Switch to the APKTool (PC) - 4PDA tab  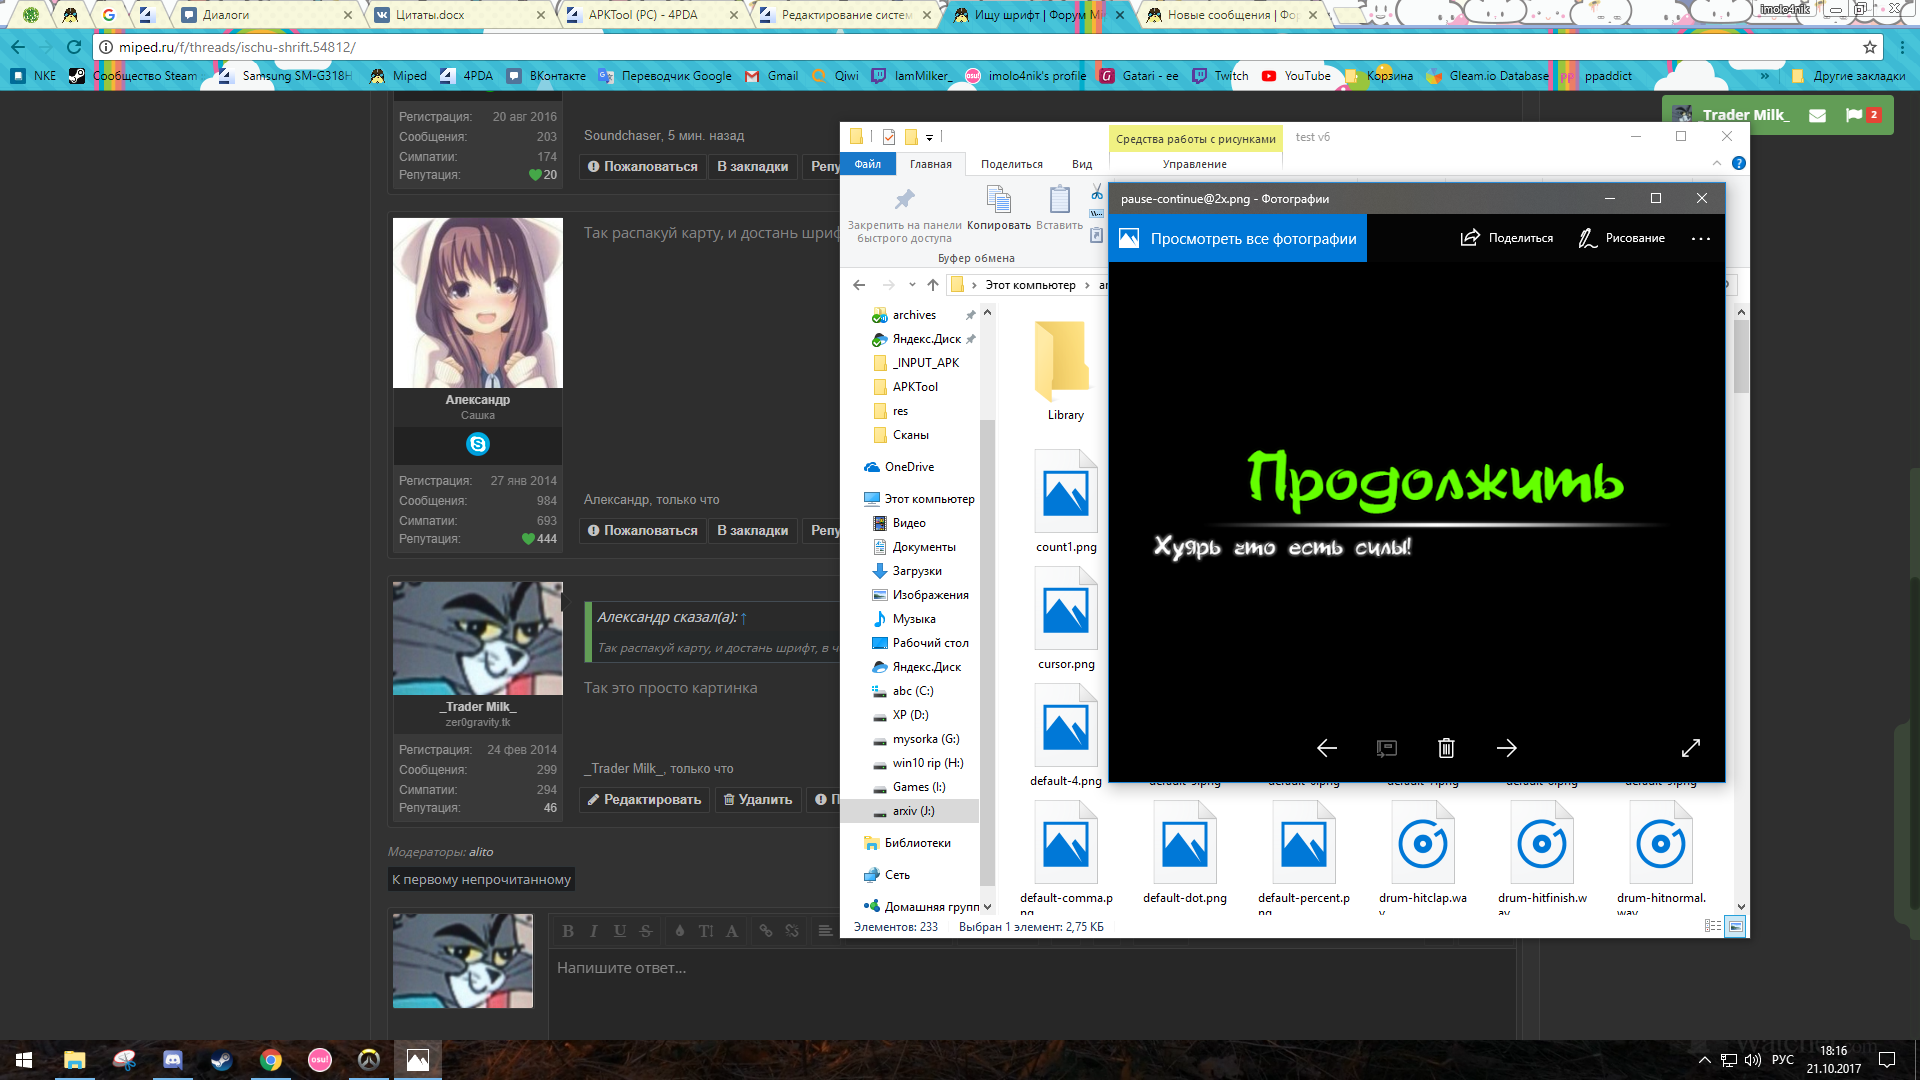tap(653, 15)
